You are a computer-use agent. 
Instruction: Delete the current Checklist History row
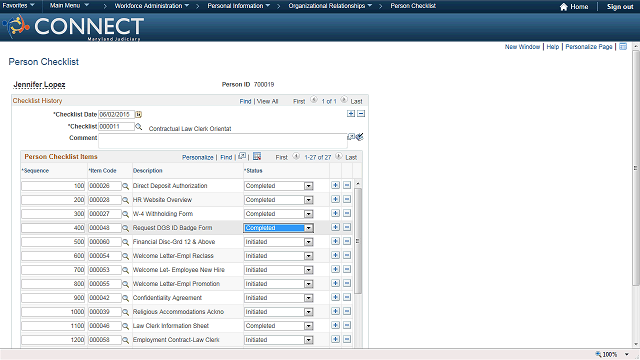(361, 113)
